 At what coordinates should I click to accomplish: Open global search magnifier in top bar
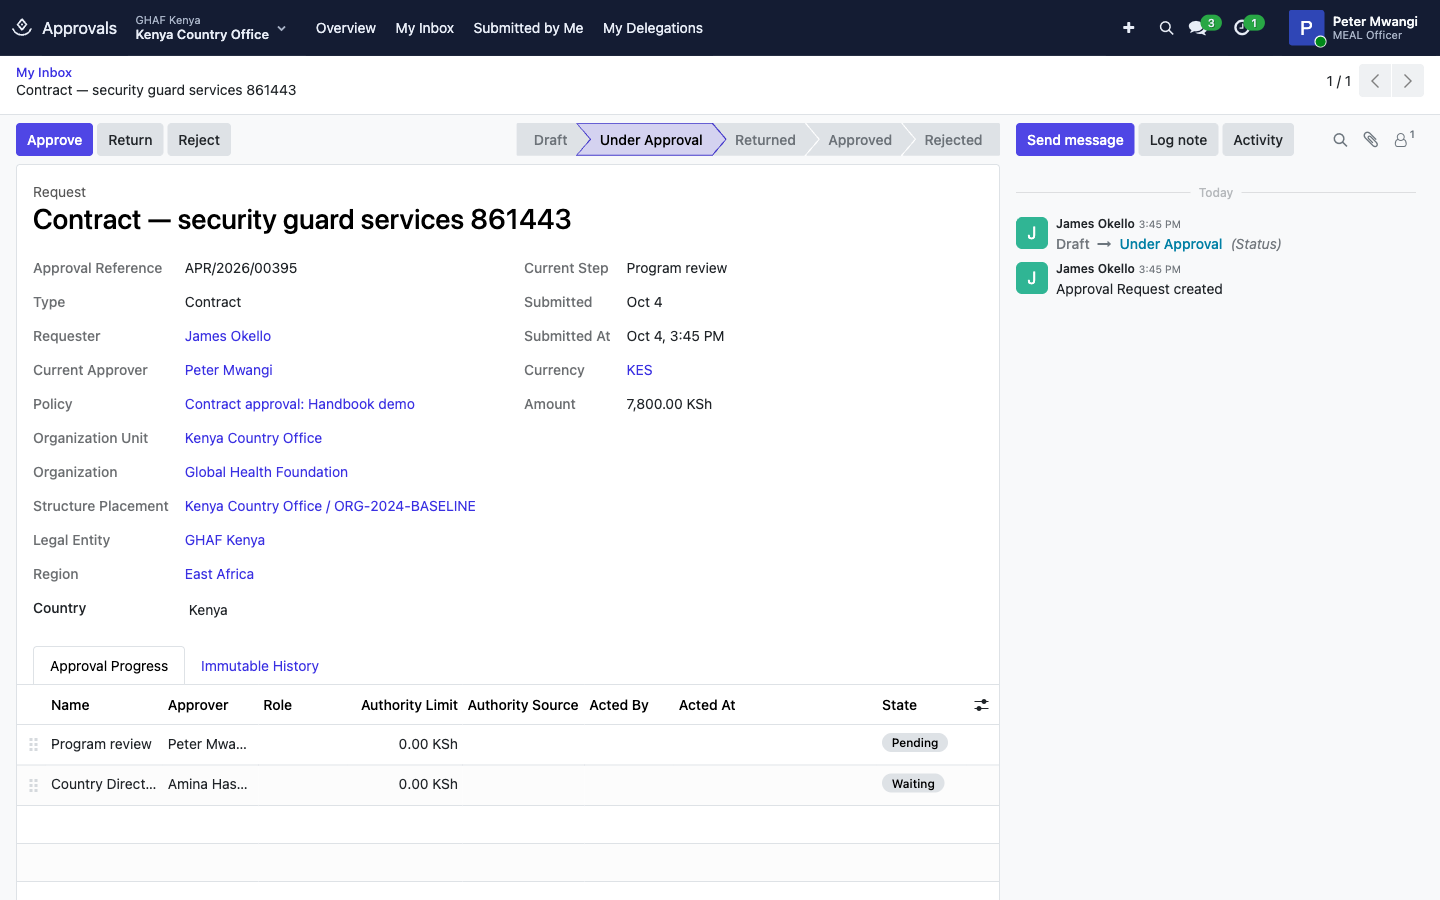[x=1166, y=28]
